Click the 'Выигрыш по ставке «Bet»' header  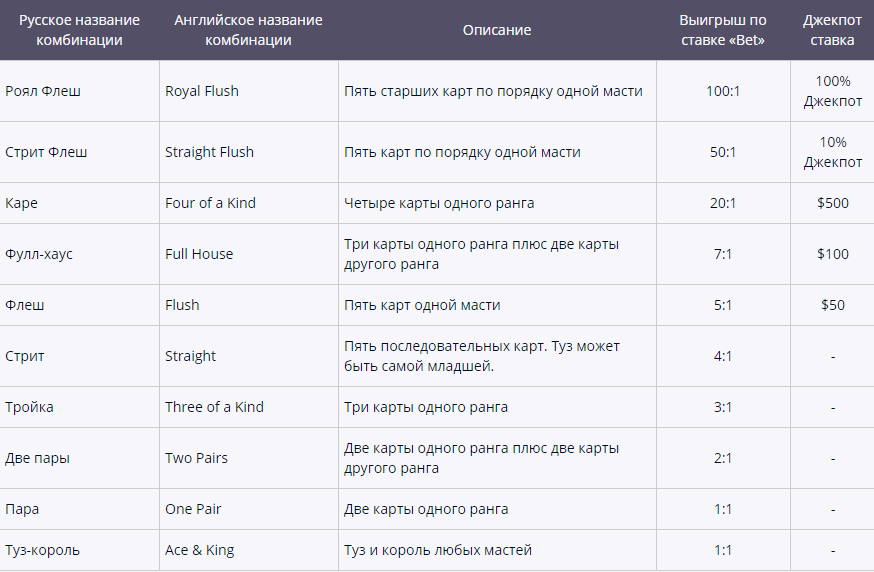tap(723, 30)
